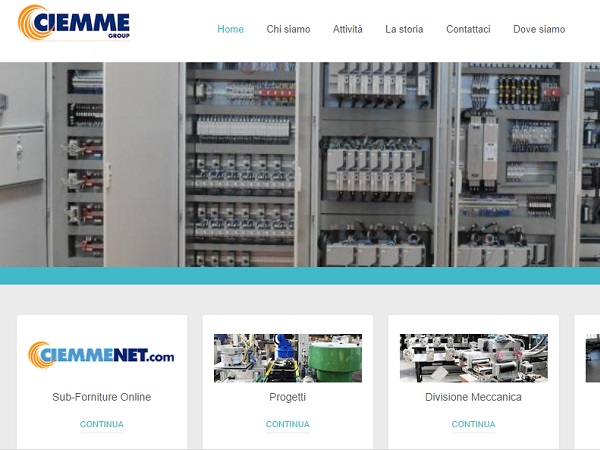
Task: Open the Home menu item
Action: (230, 29)
